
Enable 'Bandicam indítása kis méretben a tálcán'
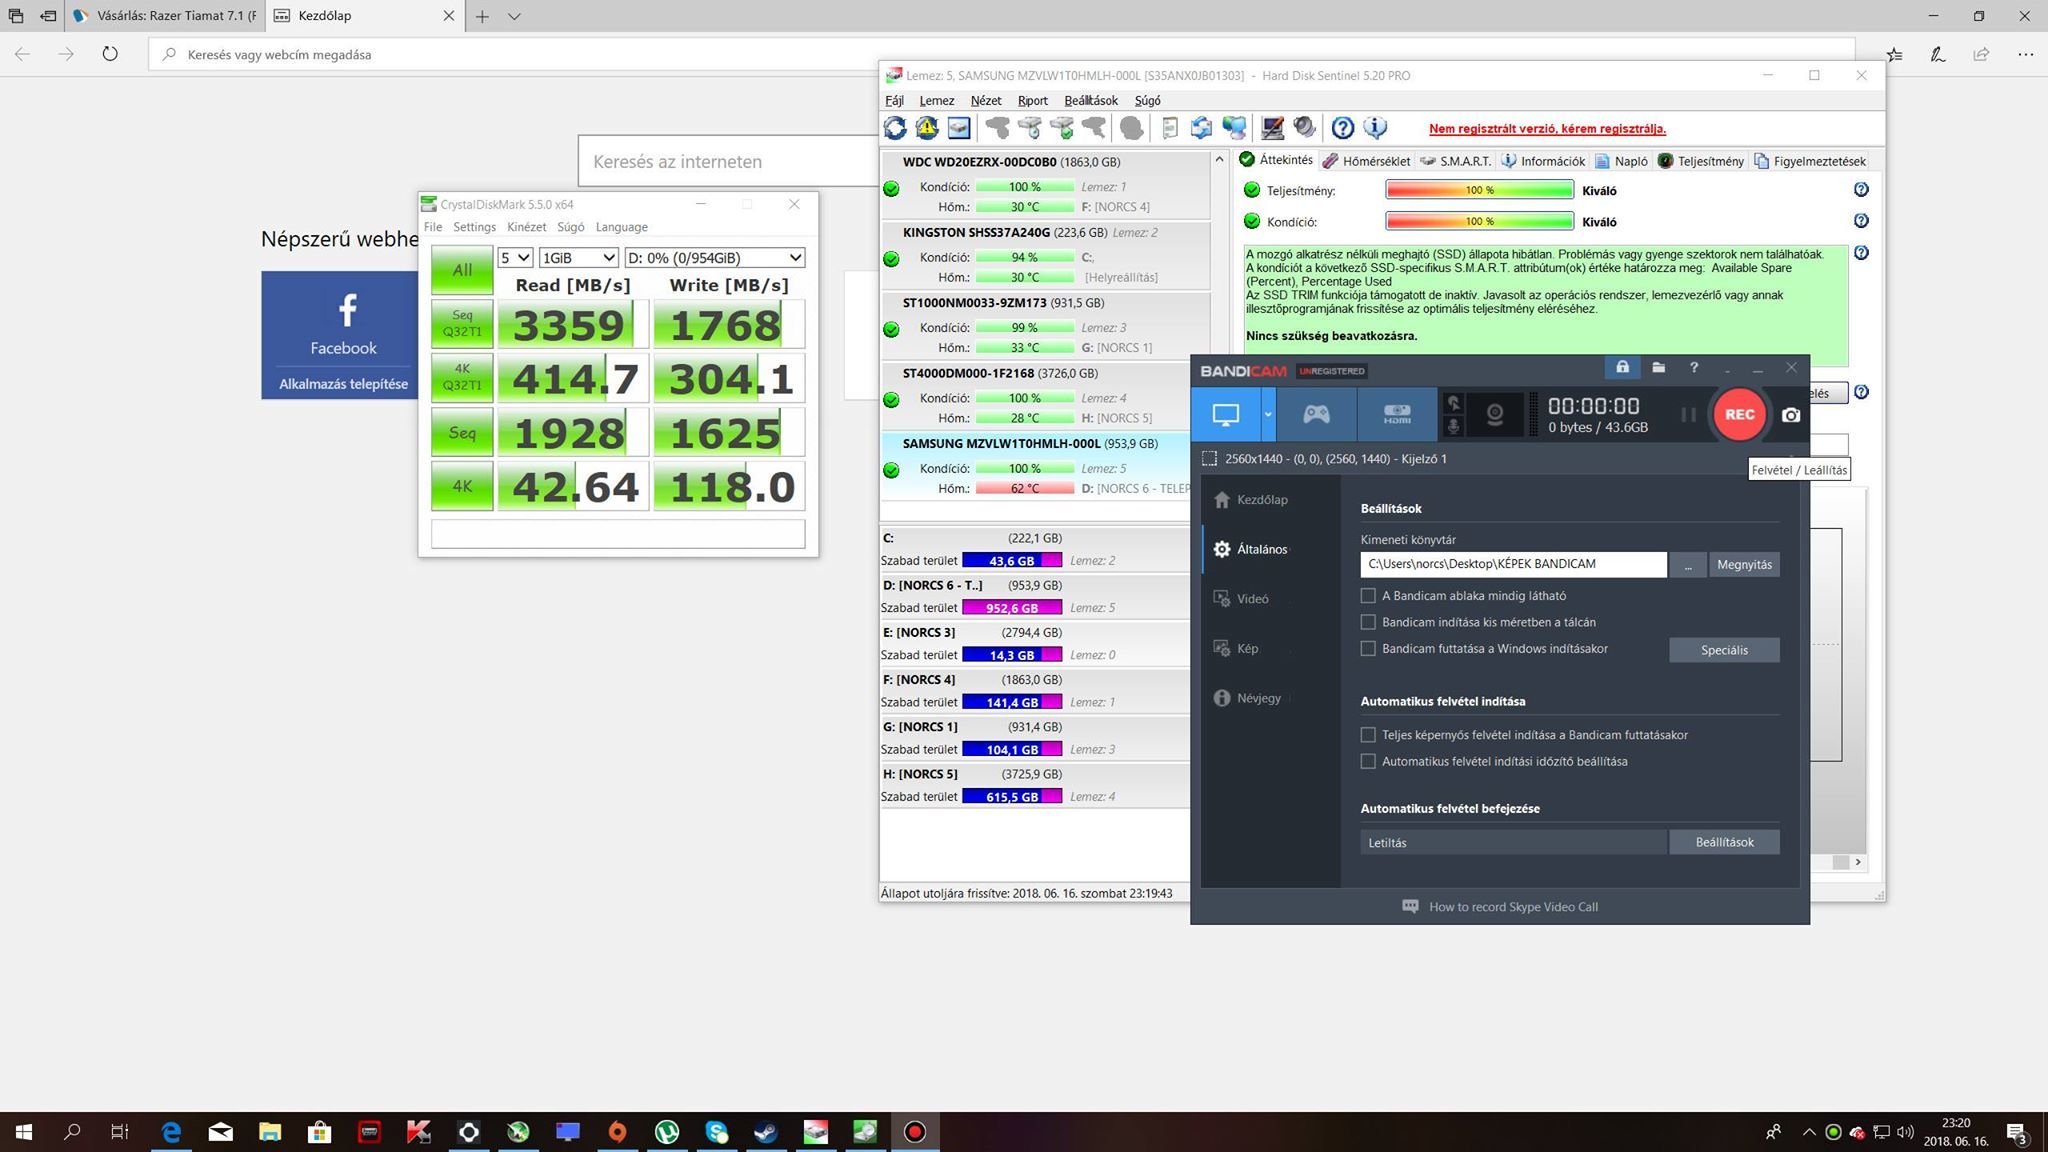(x=1368, y=622)
